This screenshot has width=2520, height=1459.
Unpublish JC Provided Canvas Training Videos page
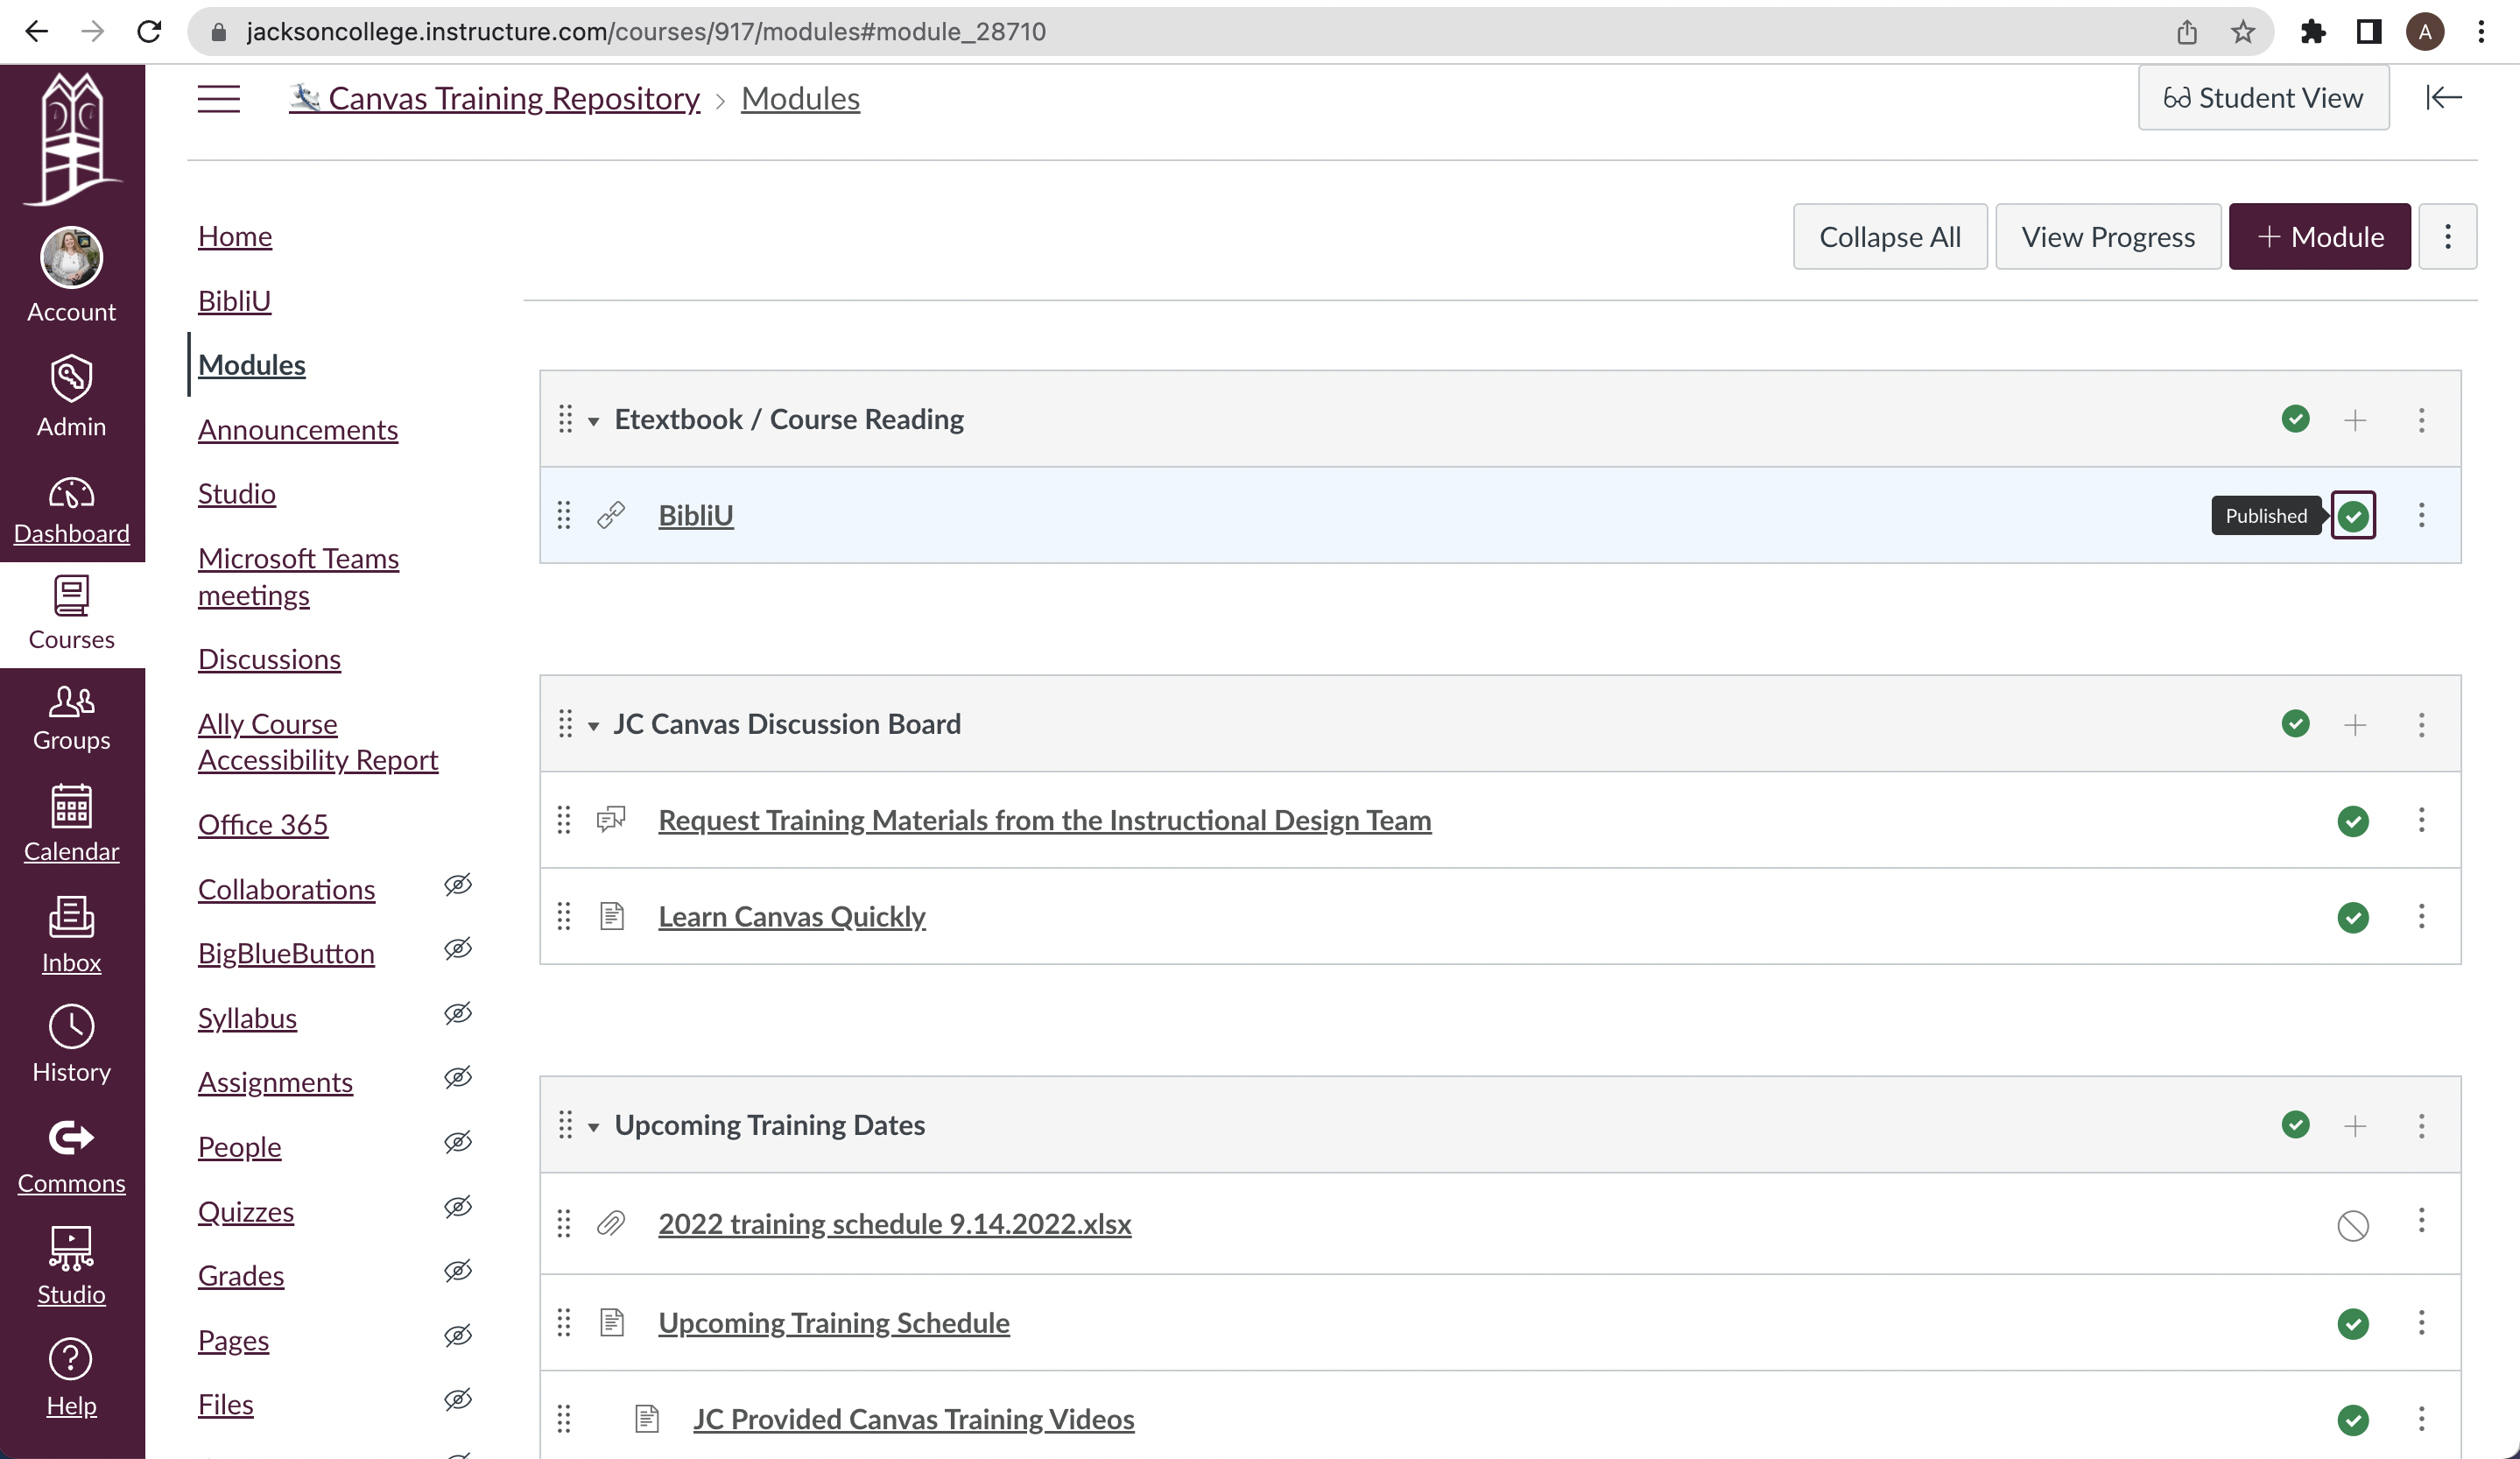[2352, 1419]
